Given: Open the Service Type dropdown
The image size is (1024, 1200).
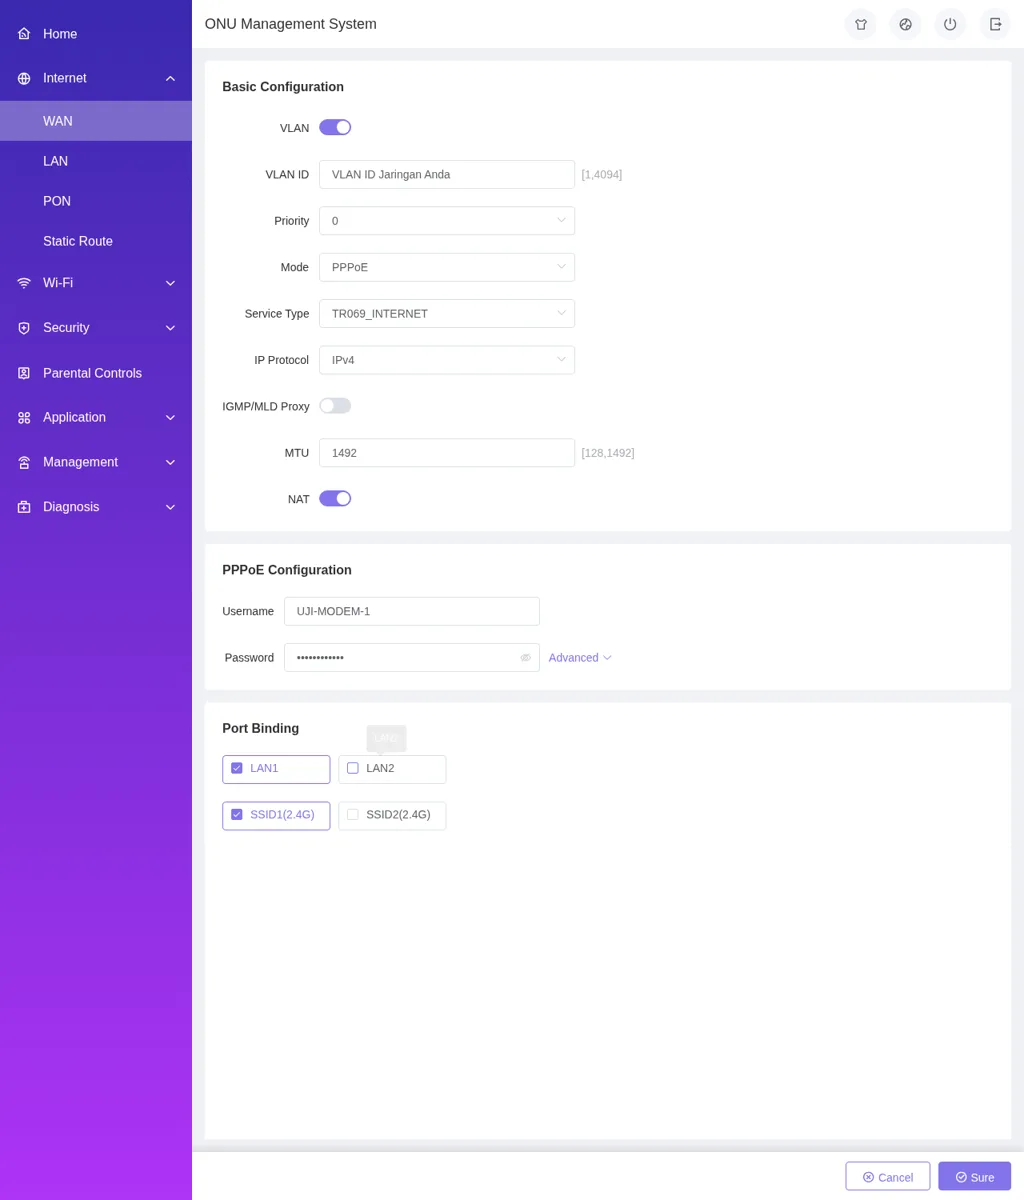Looking at the screenshot, I should coord(447,314).
